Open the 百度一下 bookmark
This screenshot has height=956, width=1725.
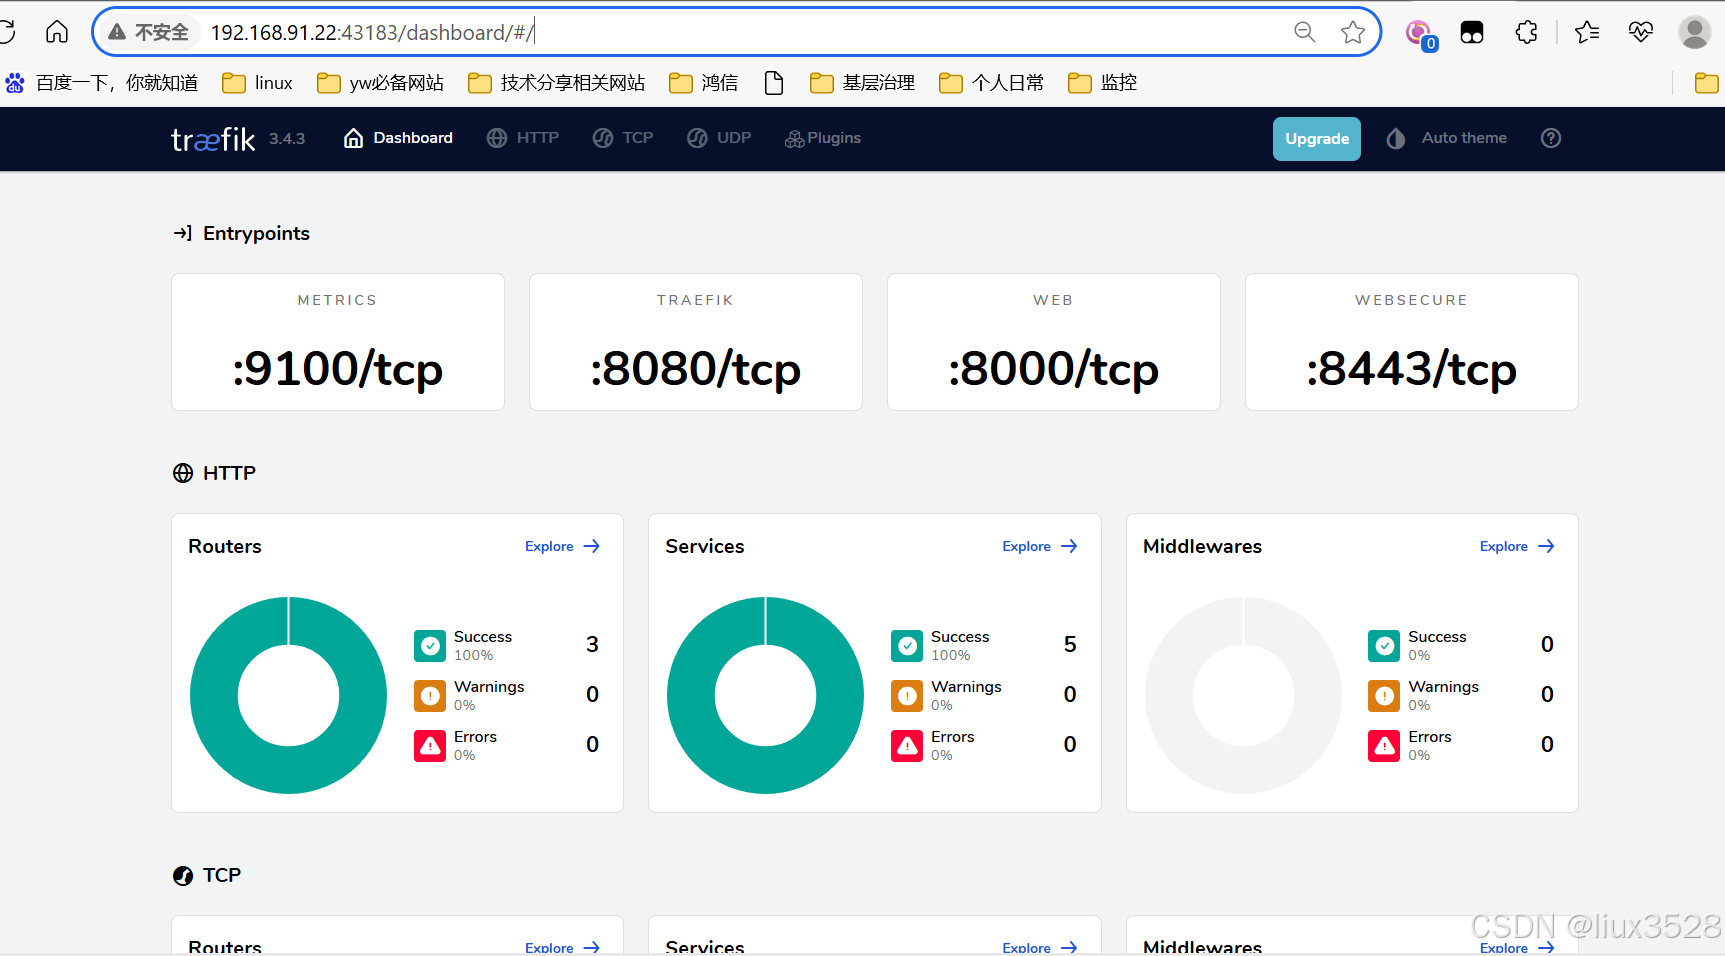pyautogui.click(x=102, y=83)
